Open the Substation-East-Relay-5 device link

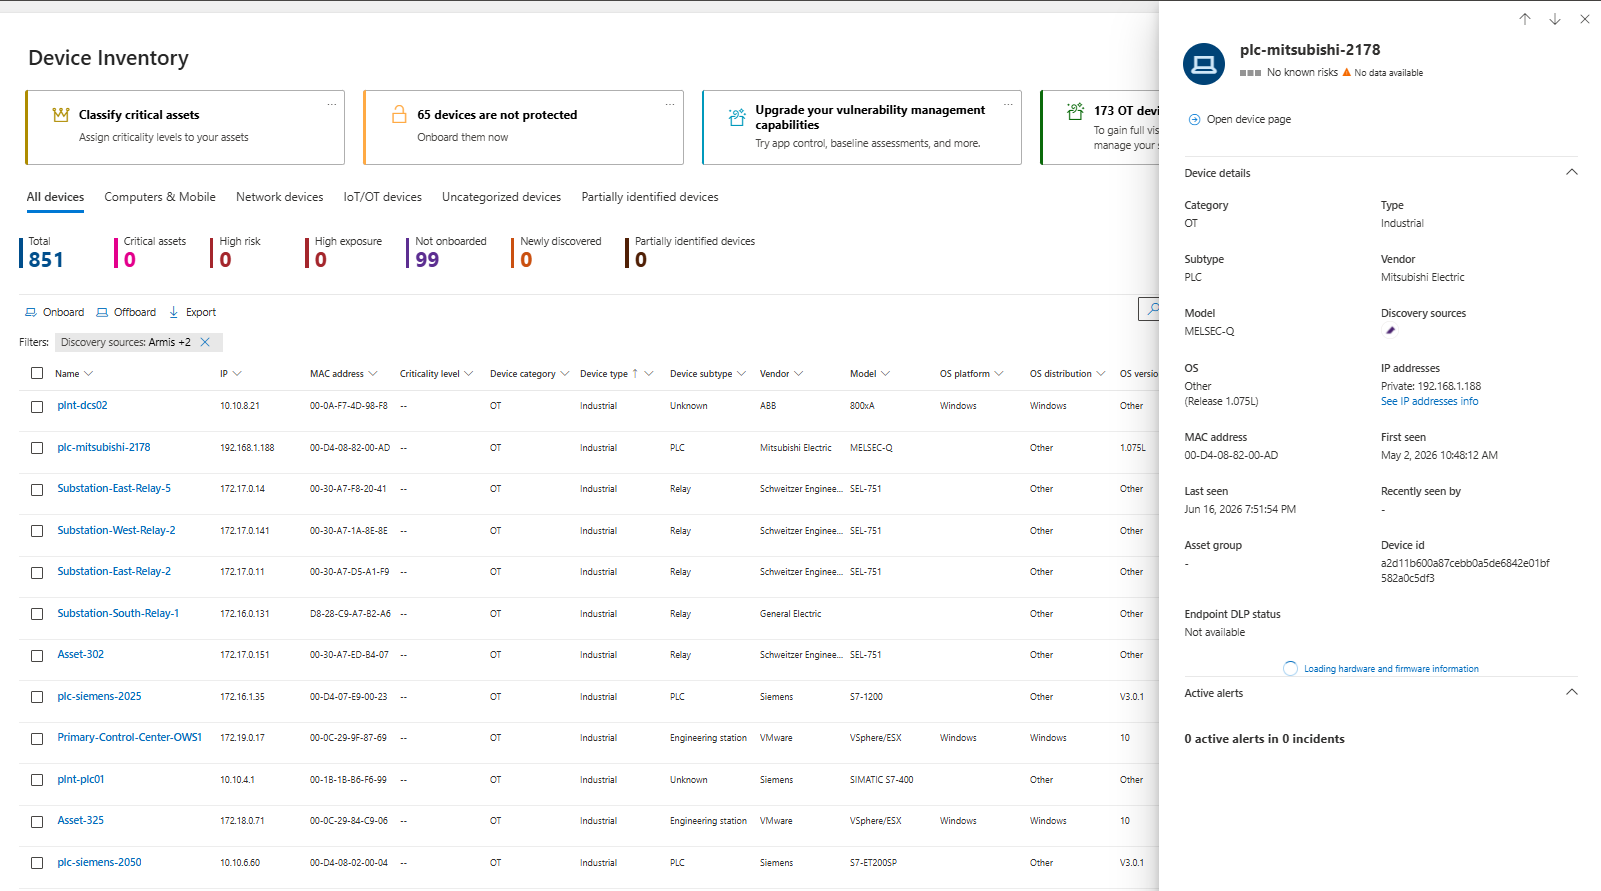(x=114, y=488)
